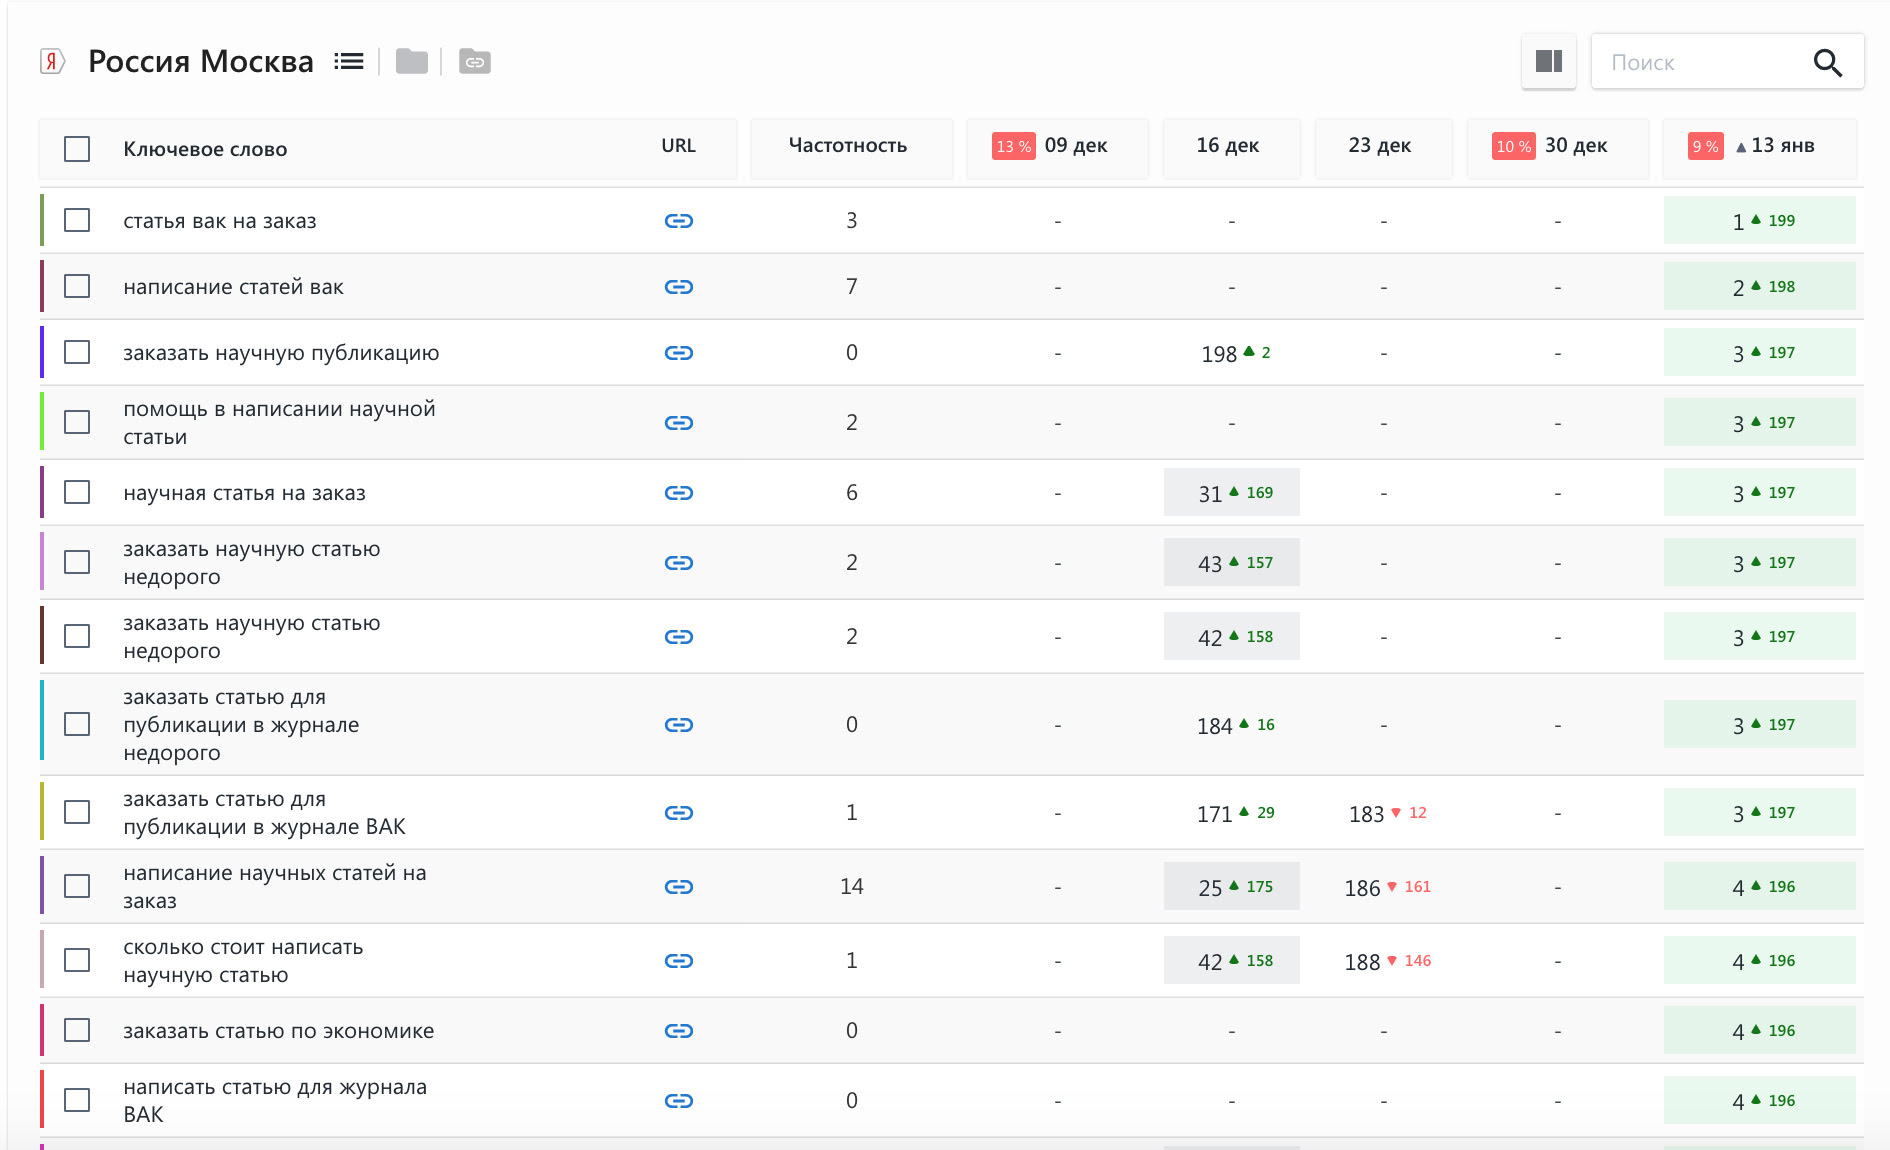Click the search magnifier icon

point(1828,62)
